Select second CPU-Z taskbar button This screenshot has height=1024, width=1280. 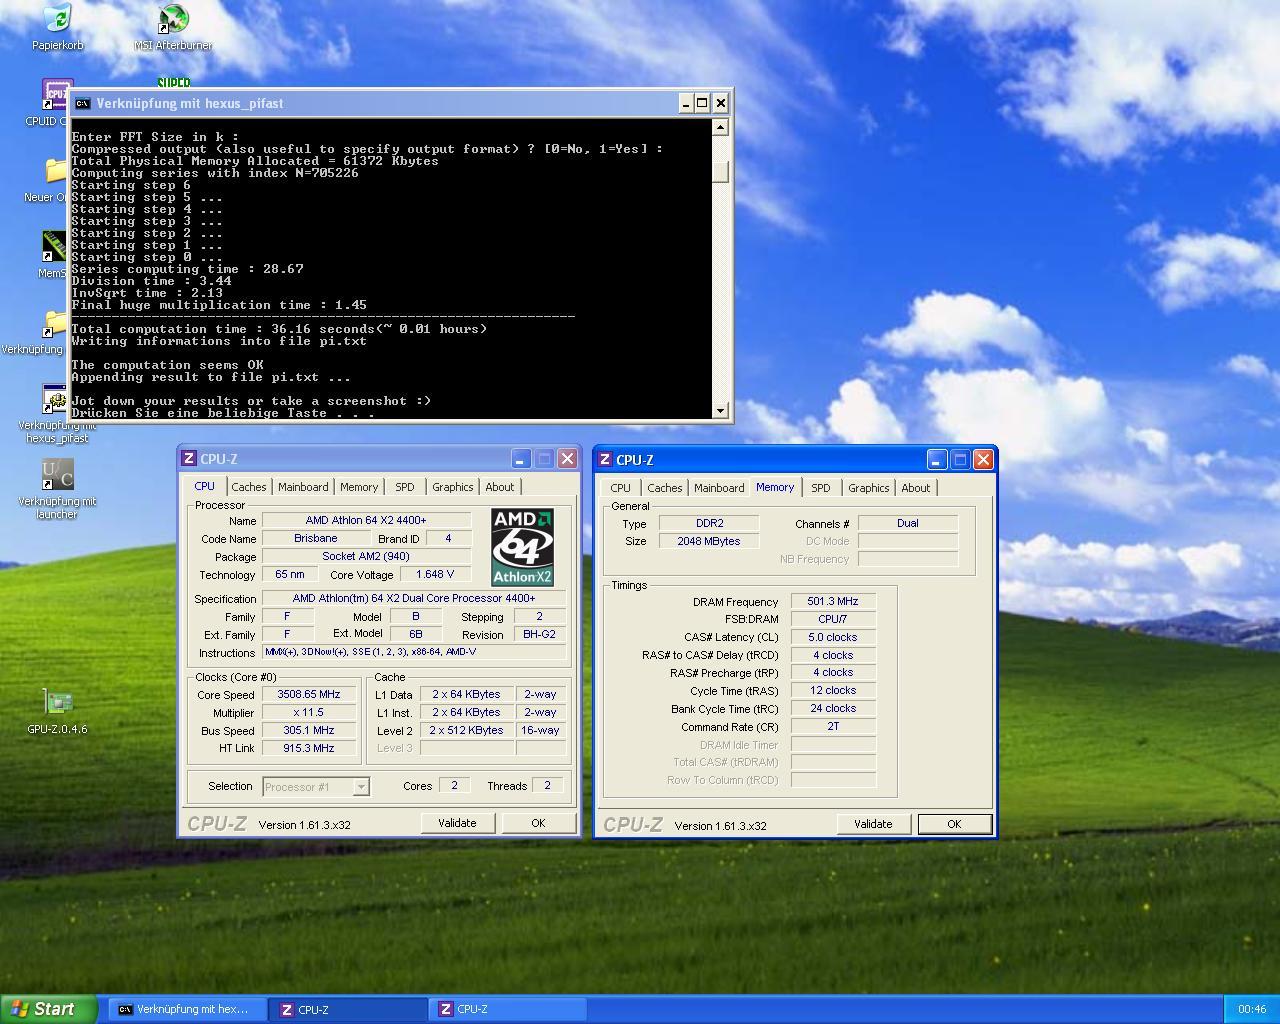(x=508, y=1010)
